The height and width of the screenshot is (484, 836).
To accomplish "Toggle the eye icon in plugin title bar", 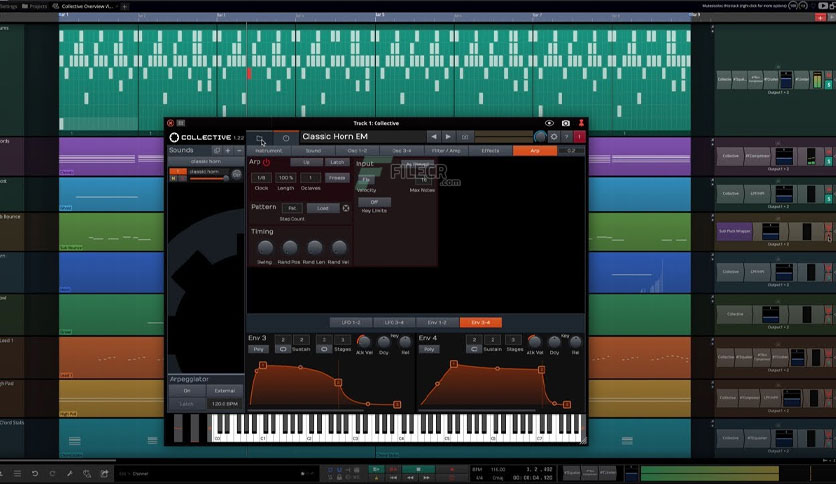I will coord(549,123).
